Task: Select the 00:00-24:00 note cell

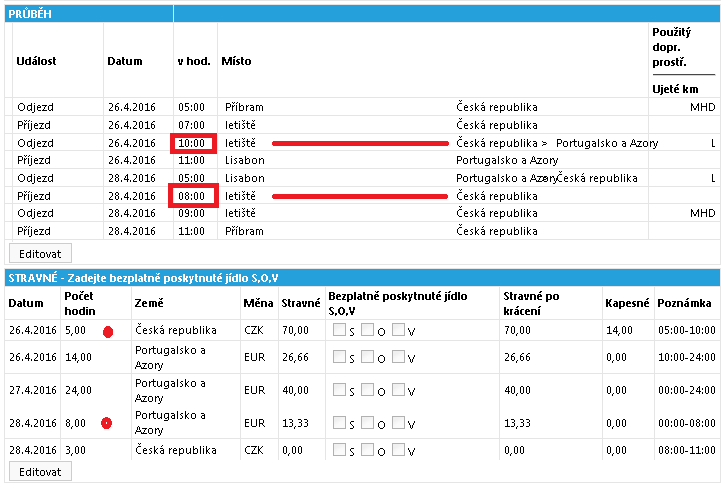Action: coord(687,390)
